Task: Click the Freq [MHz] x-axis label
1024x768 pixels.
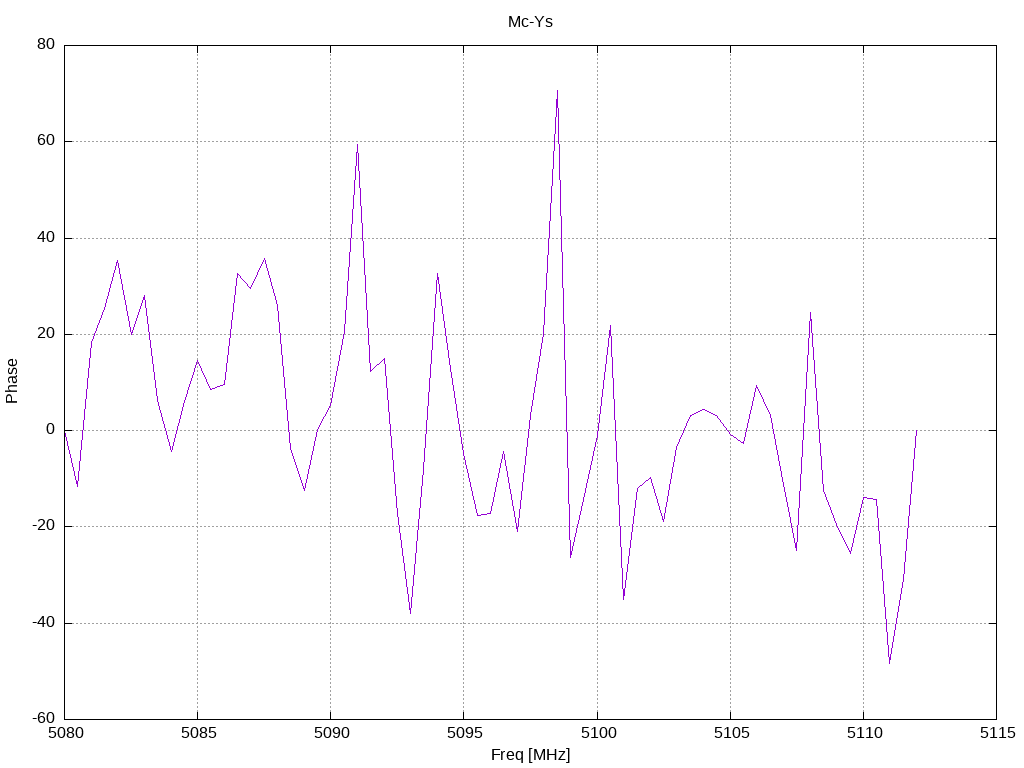Action: [530, 755]
